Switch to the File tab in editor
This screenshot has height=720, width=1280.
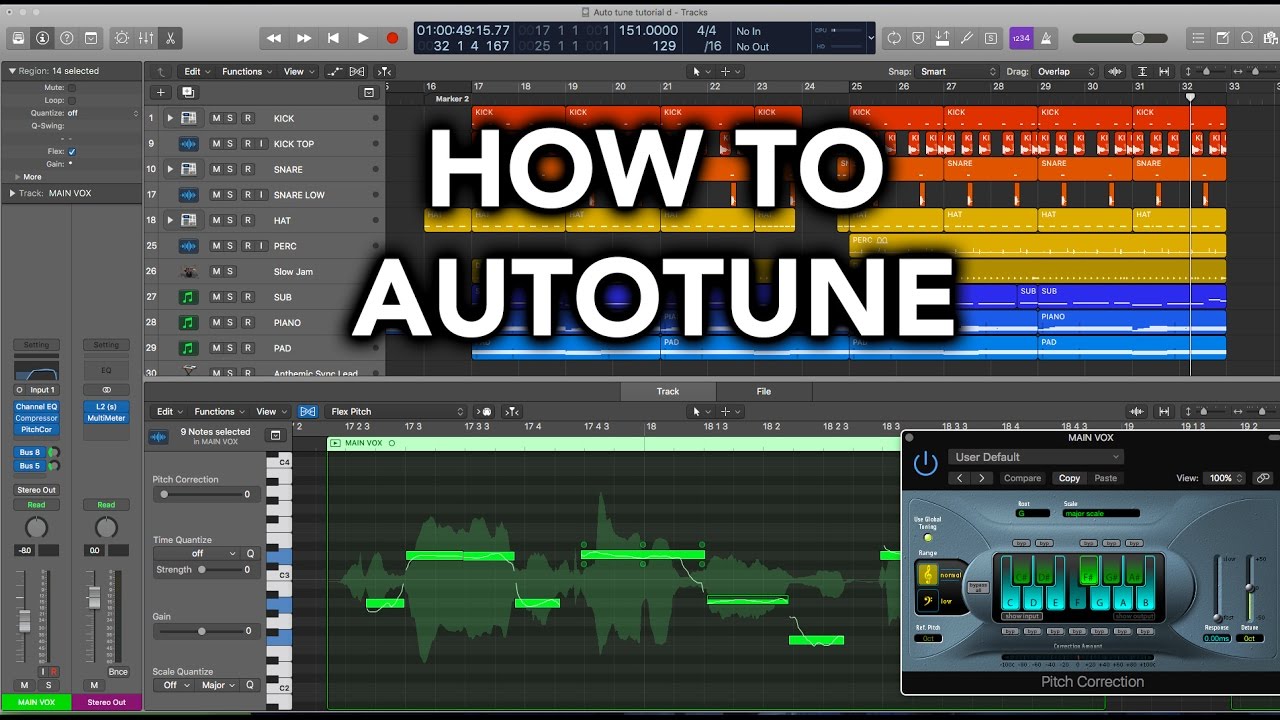pos(763,391)
